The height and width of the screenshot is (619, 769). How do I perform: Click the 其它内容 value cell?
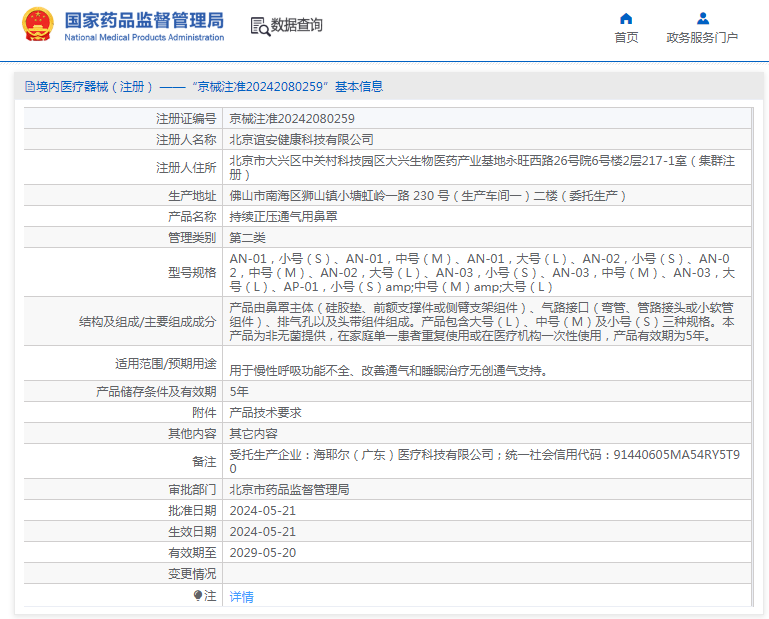point(253,434)
